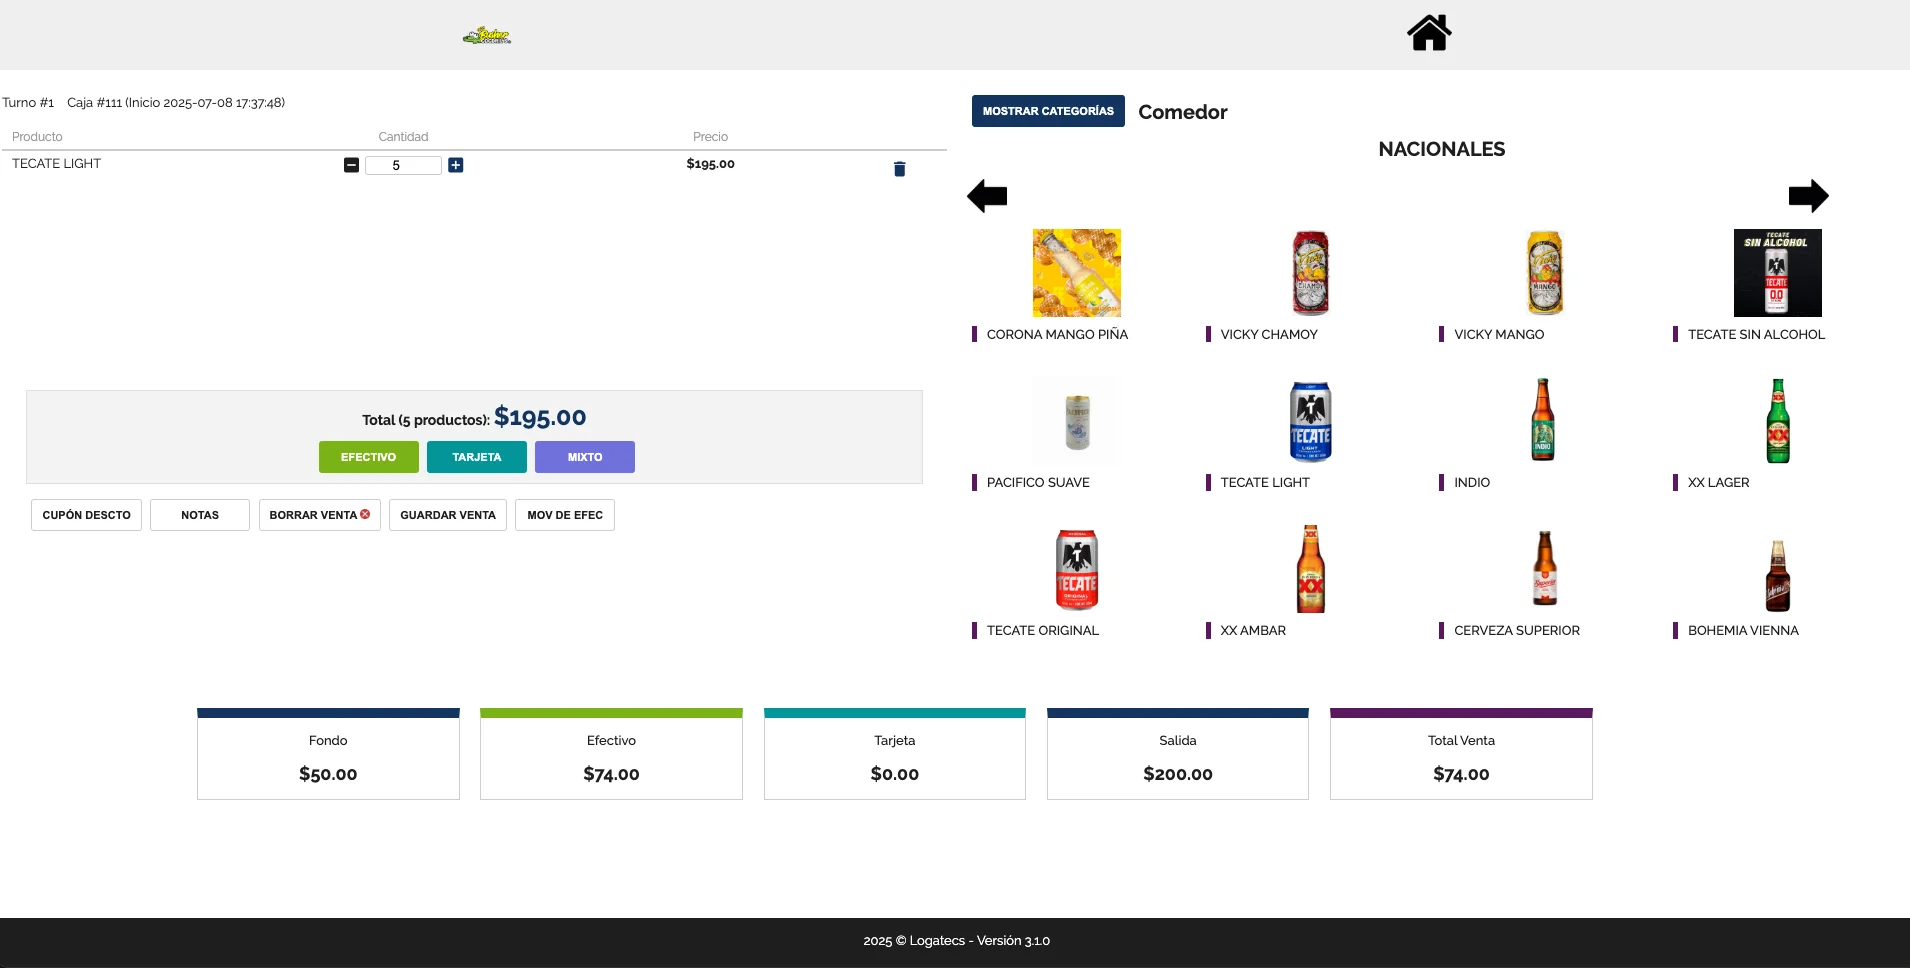Select the Bohemia Vienna bottle
1910x968 pixels.
coord(1777,573)
